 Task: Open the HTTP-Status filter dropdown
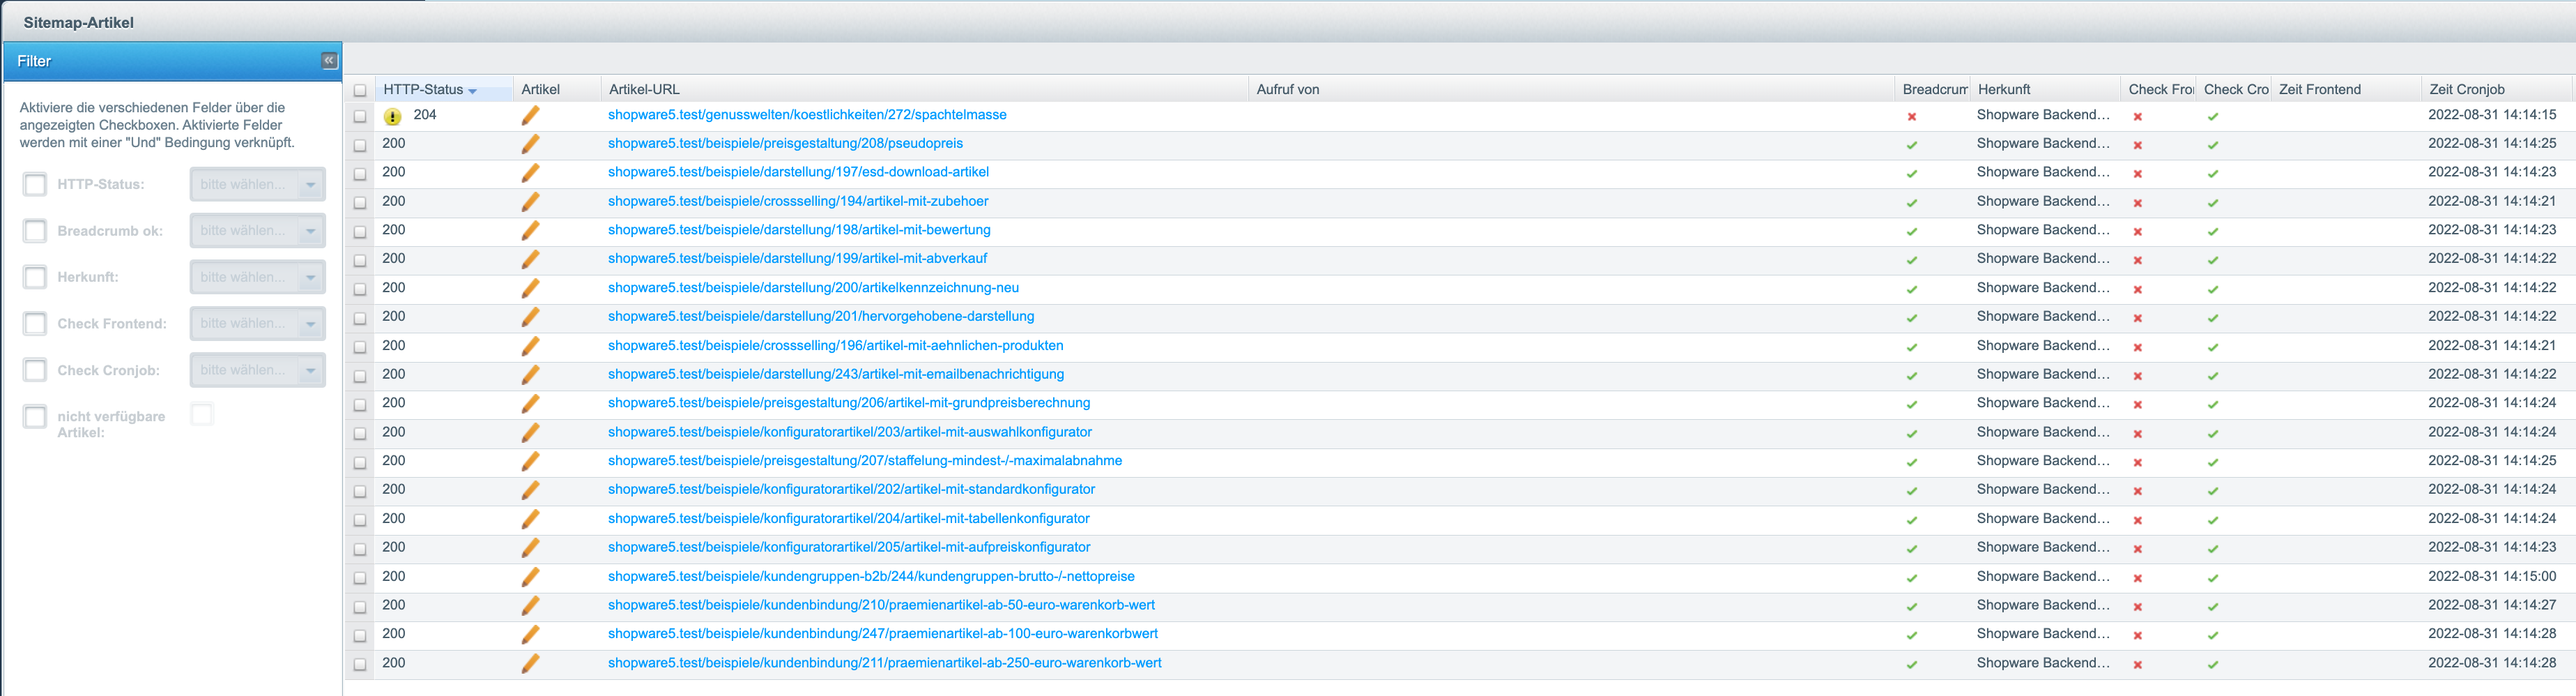pyautogui.click(x=311, y=184)
